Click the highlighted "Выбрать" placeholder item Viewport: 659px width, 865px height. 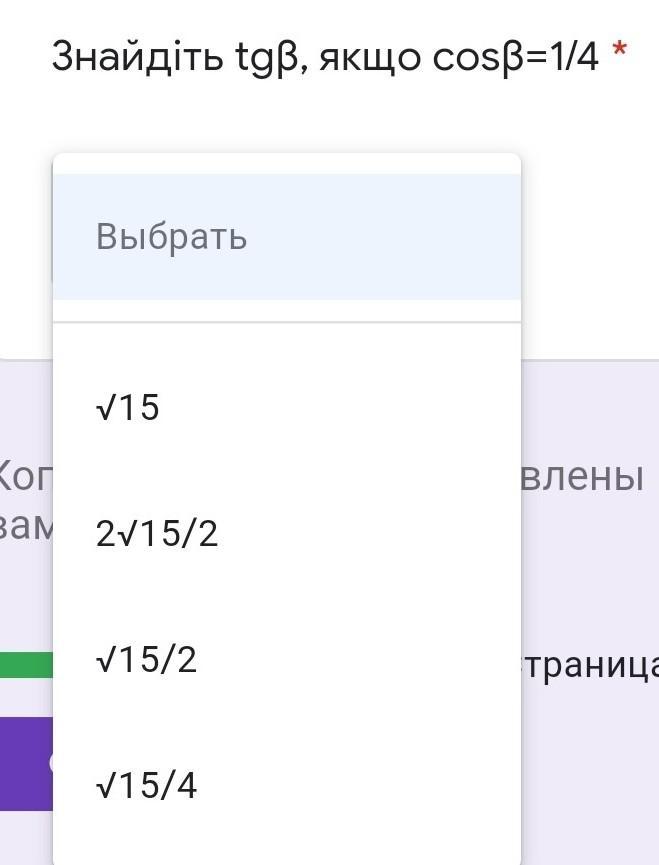click(171, 238)
